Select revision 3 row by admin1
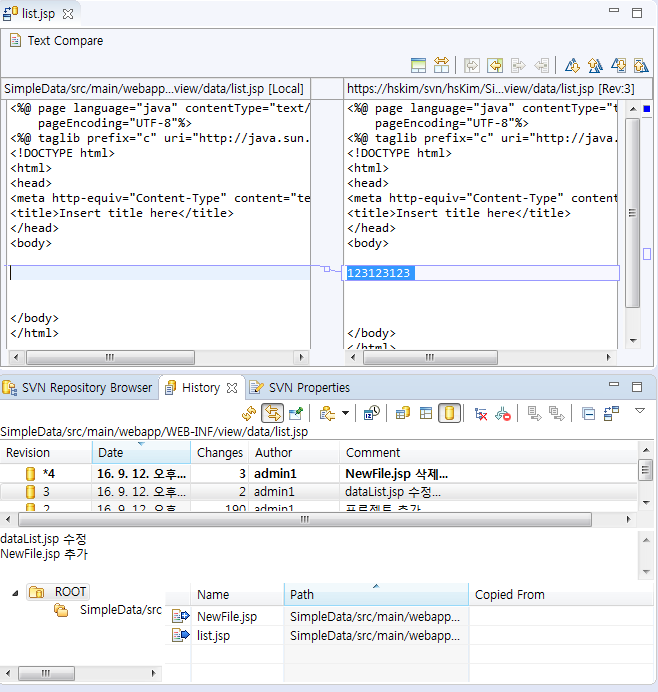658x692 pixels. 319,492
